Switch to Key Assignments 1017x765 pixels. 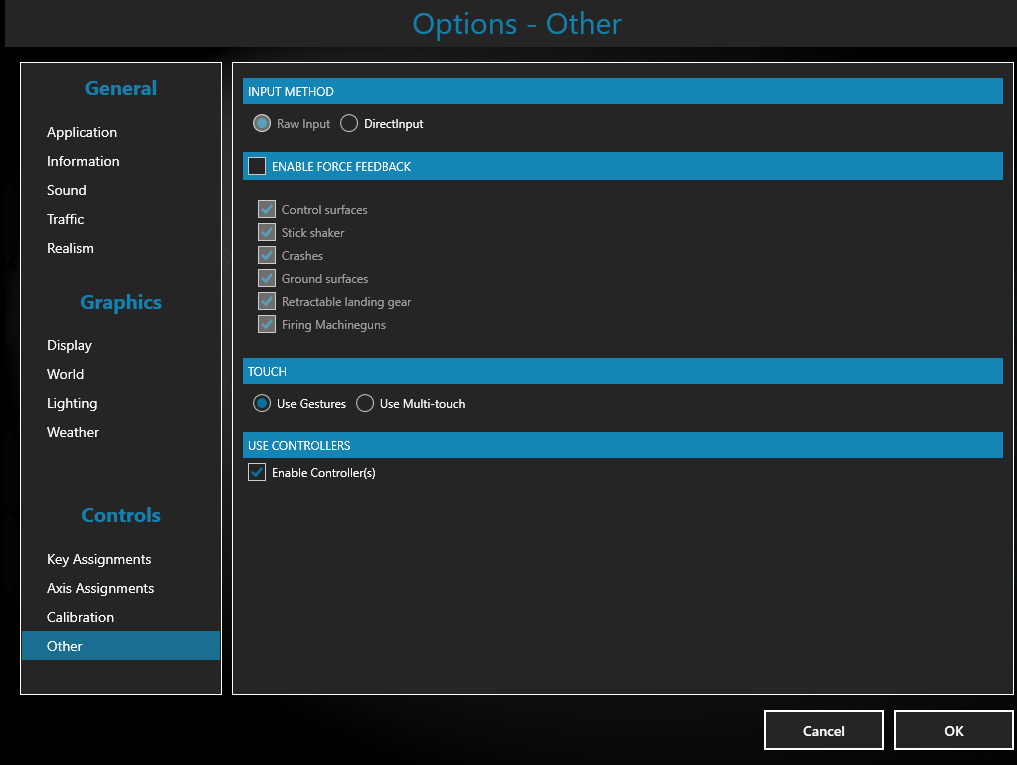point(99,559)
